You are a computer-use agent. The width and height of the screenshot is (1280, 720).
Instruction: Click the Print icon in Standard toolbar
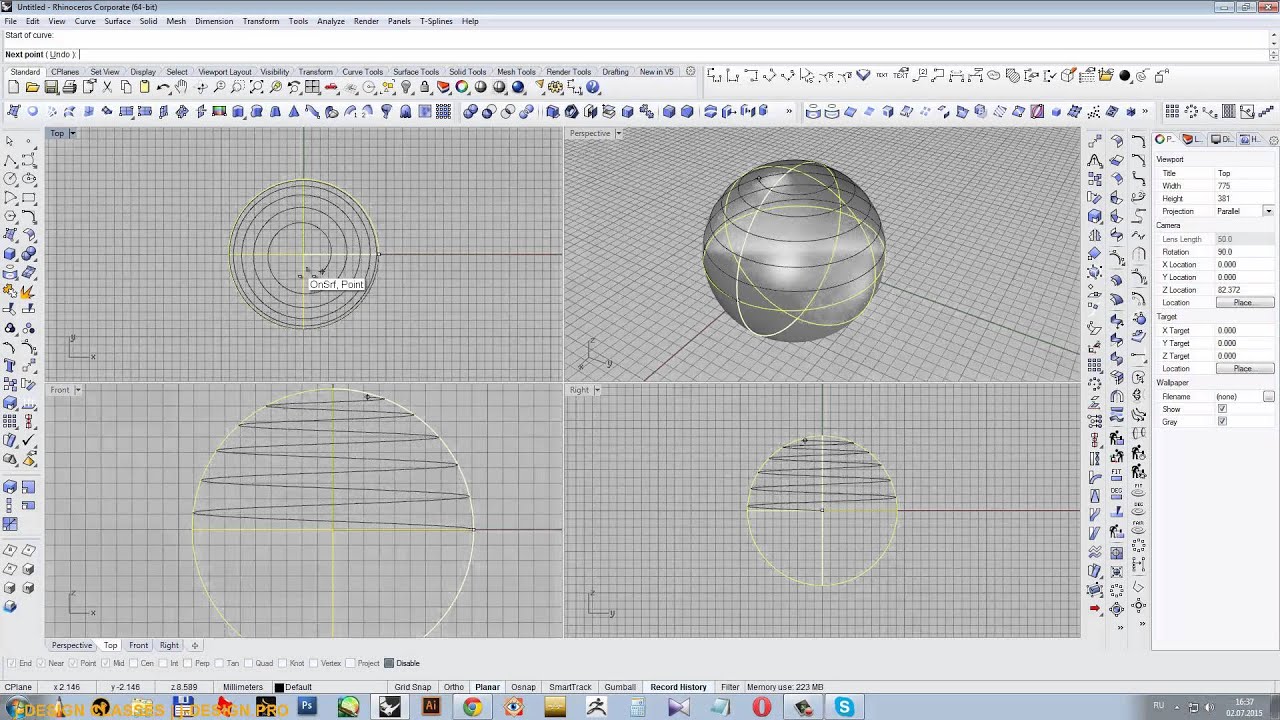pos(69,87)
